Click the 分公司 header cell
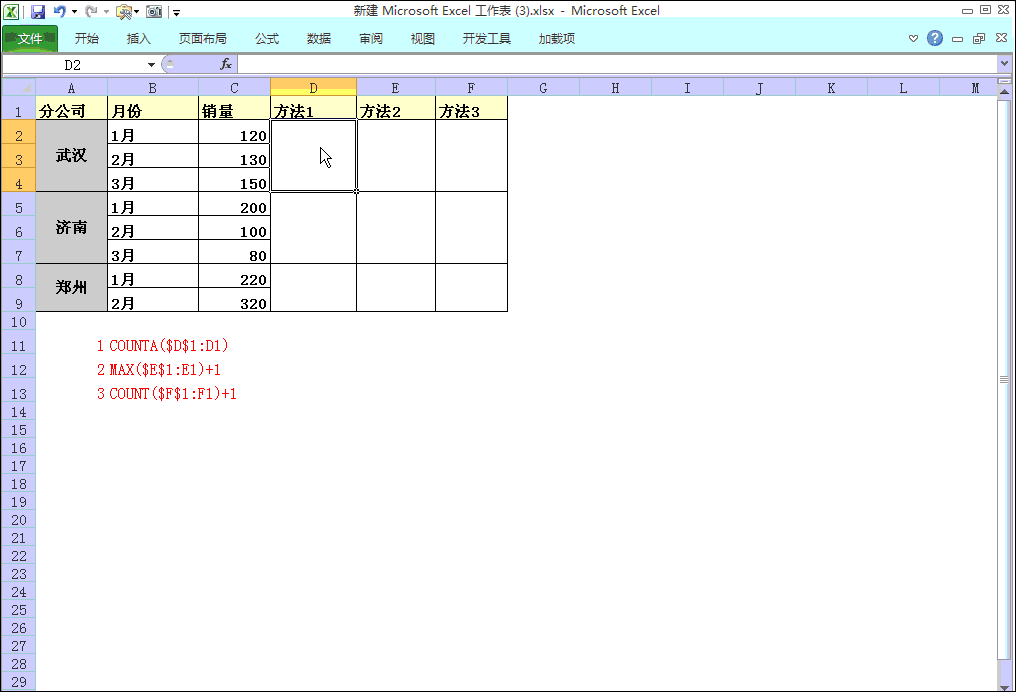This screenshot has height=692, width=1016. pos(71,108)
